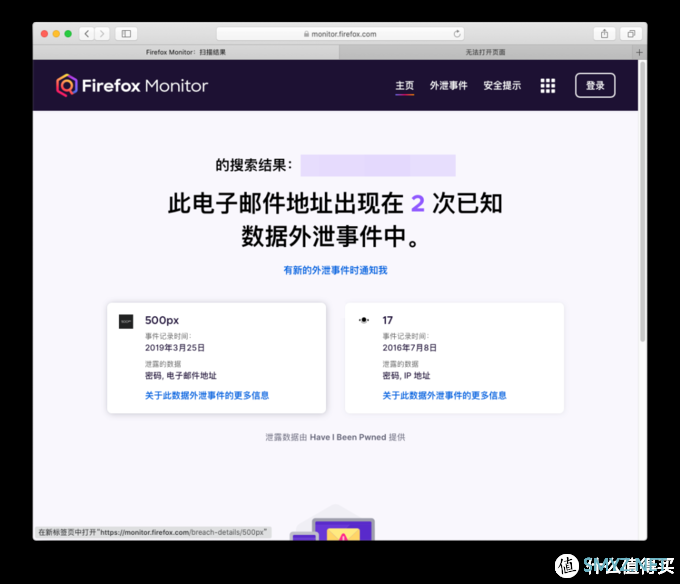Open 主页 navigation item
Image resolution: width=680 pixels, height=584 pixels.
(x=405, y=85)
